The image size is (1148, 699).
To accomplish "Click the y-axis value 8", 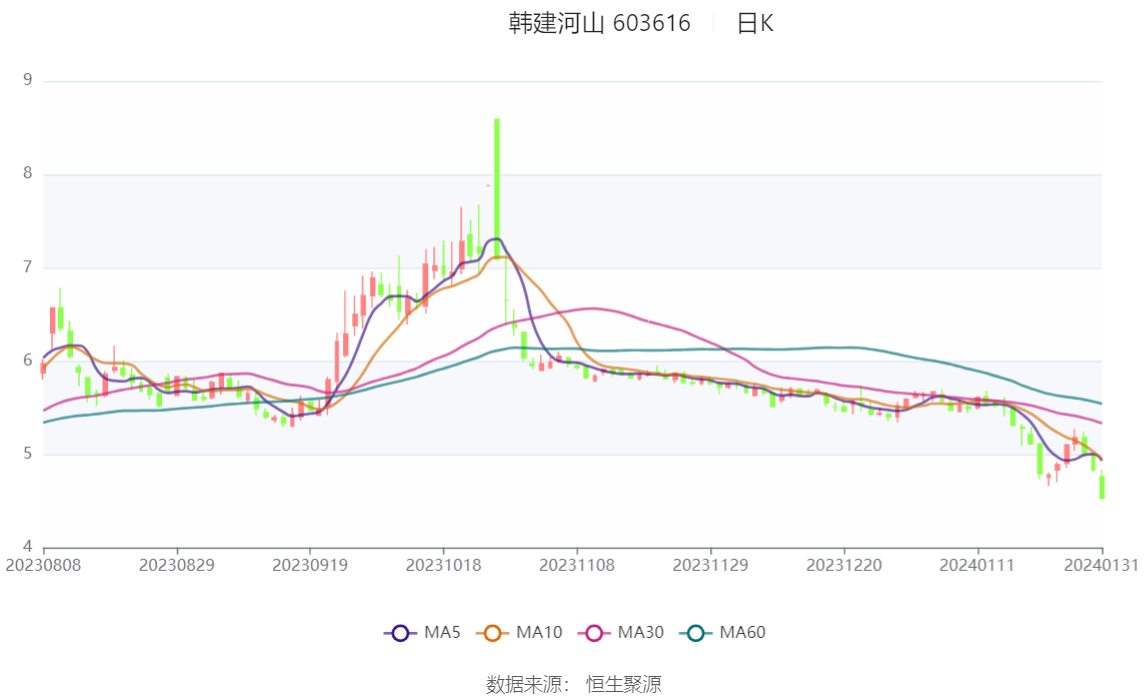I will pos(28,173).
